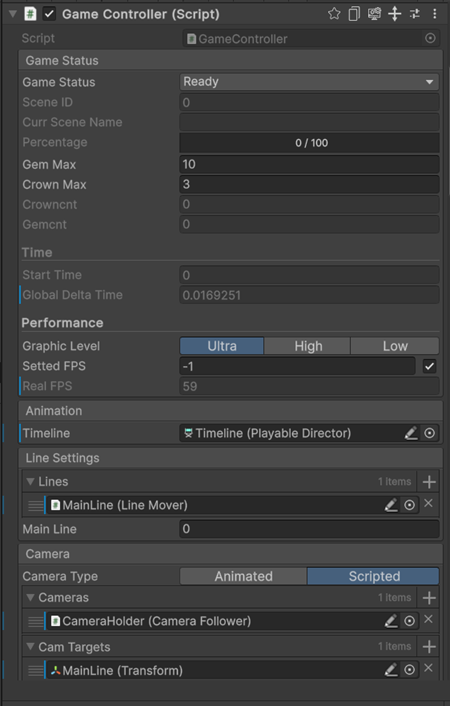Open the three-dot component menu
The image size is (450, 706).
coord(435,14)
